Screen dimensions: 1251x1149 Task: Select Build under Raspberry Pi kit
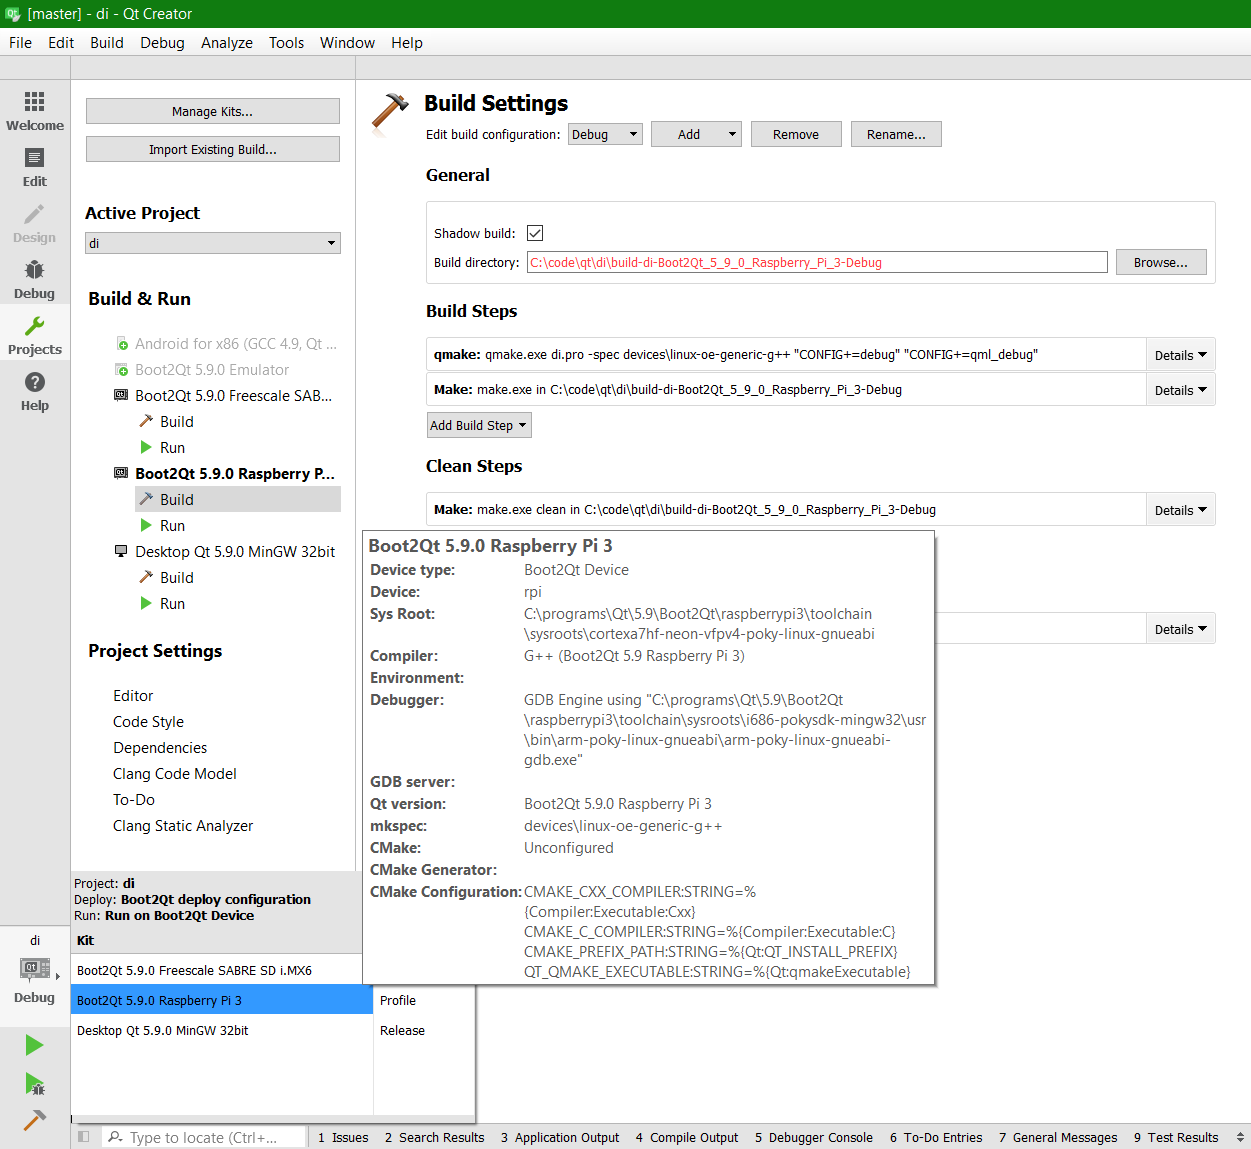(x=238, y=499)
